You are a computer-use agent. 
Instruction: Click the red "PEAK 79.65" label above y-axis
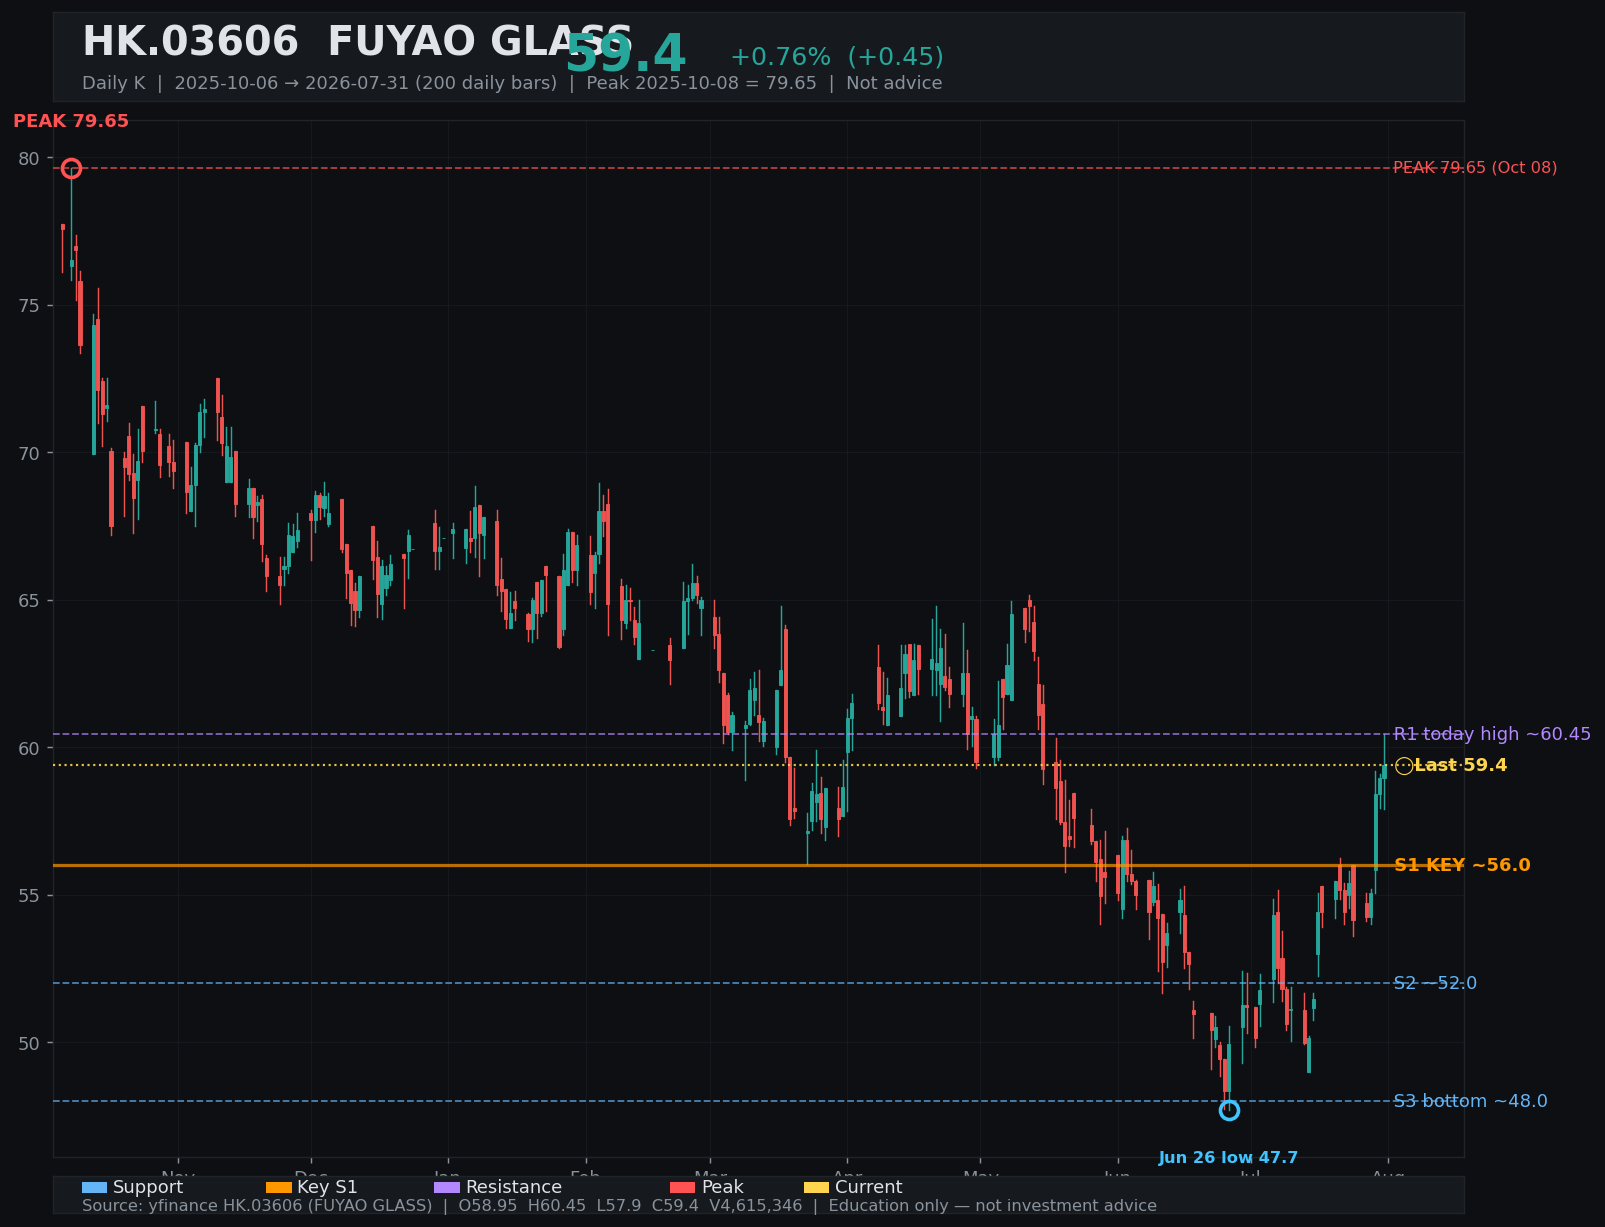tap(71, 121)
